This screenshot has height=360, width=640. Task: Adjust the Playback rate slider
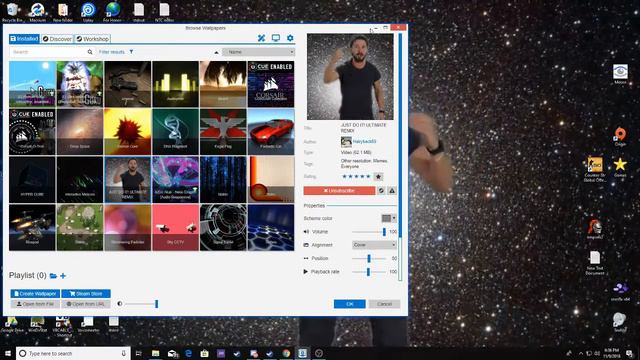pyautogui.click(x=369, y=271)
